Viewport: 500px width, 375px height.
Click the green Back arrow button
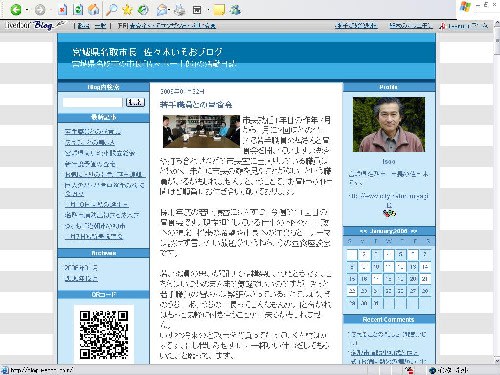click(16, 10)
